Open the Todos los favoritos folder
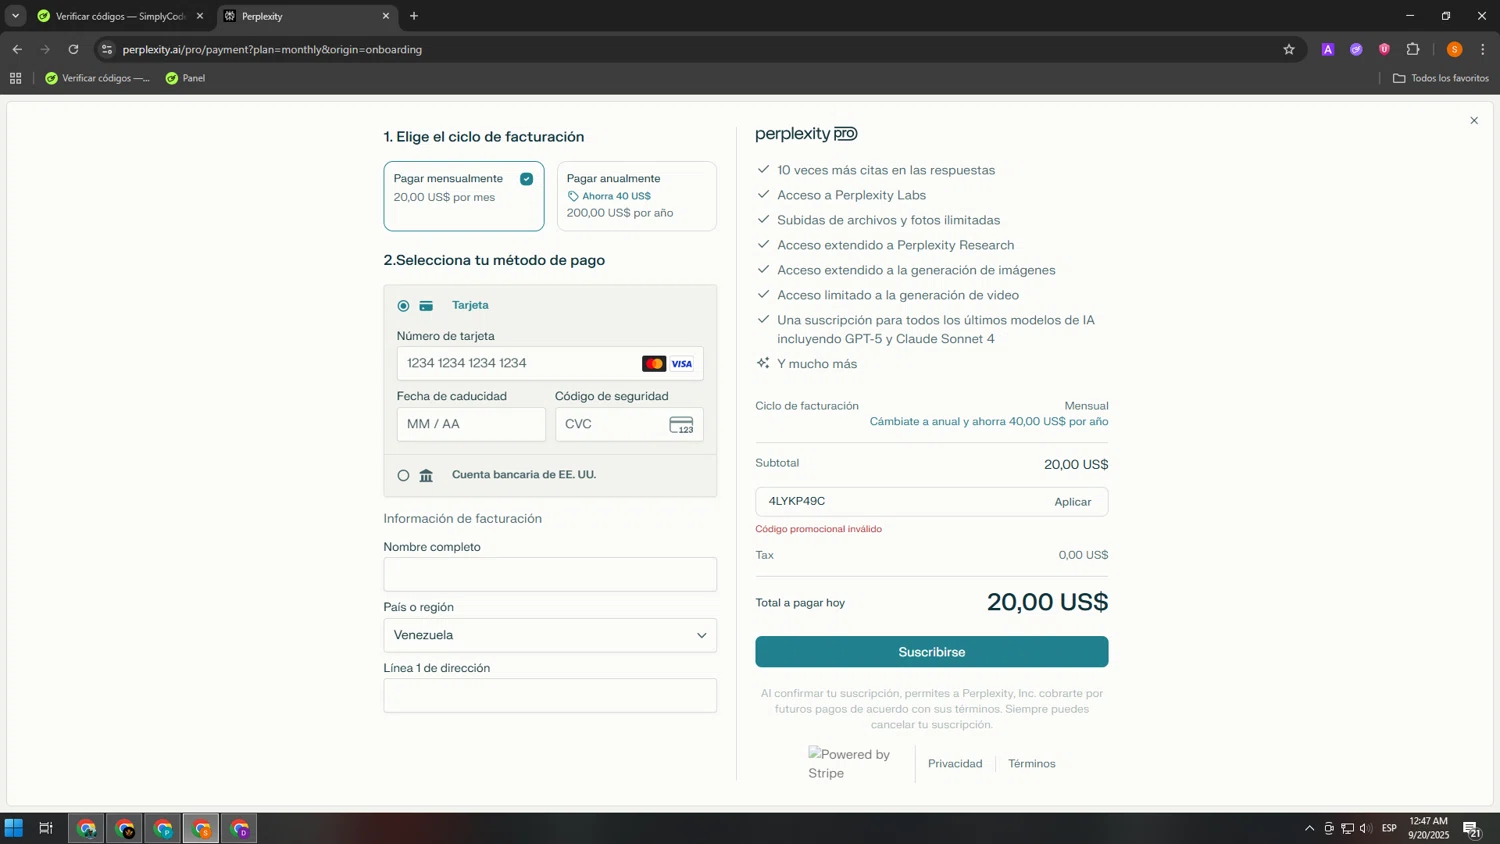The width and height of the screenshot is (1500, 844). (1441, 78)
